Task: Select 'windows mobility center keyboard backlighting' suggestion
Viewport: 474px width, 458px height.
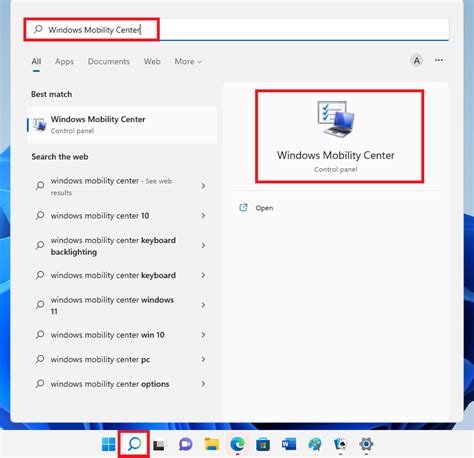Action: (x=113, y=246)
